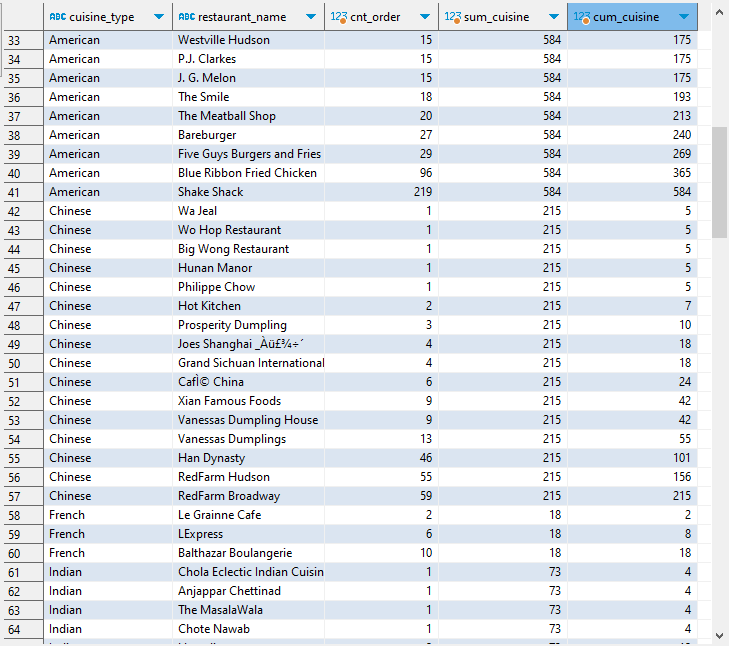Open the cnt_order column filter dropdown
Viewport: 729px width, 646px height.
(424, 17)
